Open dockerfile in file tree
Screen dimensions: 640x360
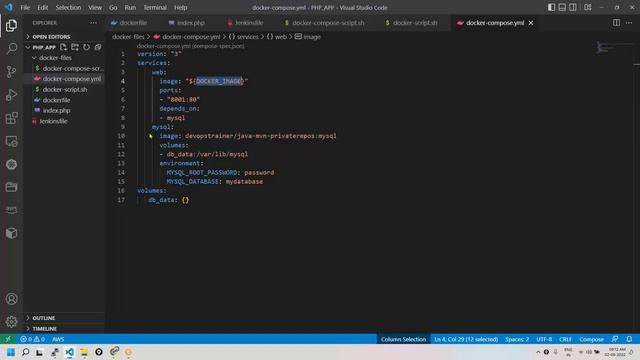point(56,100)
